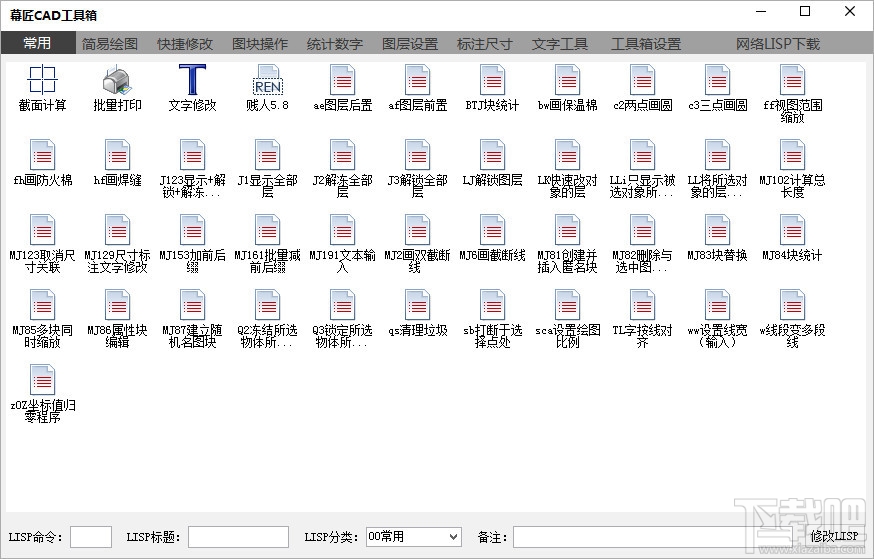Open the w线段变多段线 script icon
This screenshot has height=559, width=874.
coord(792,304)
